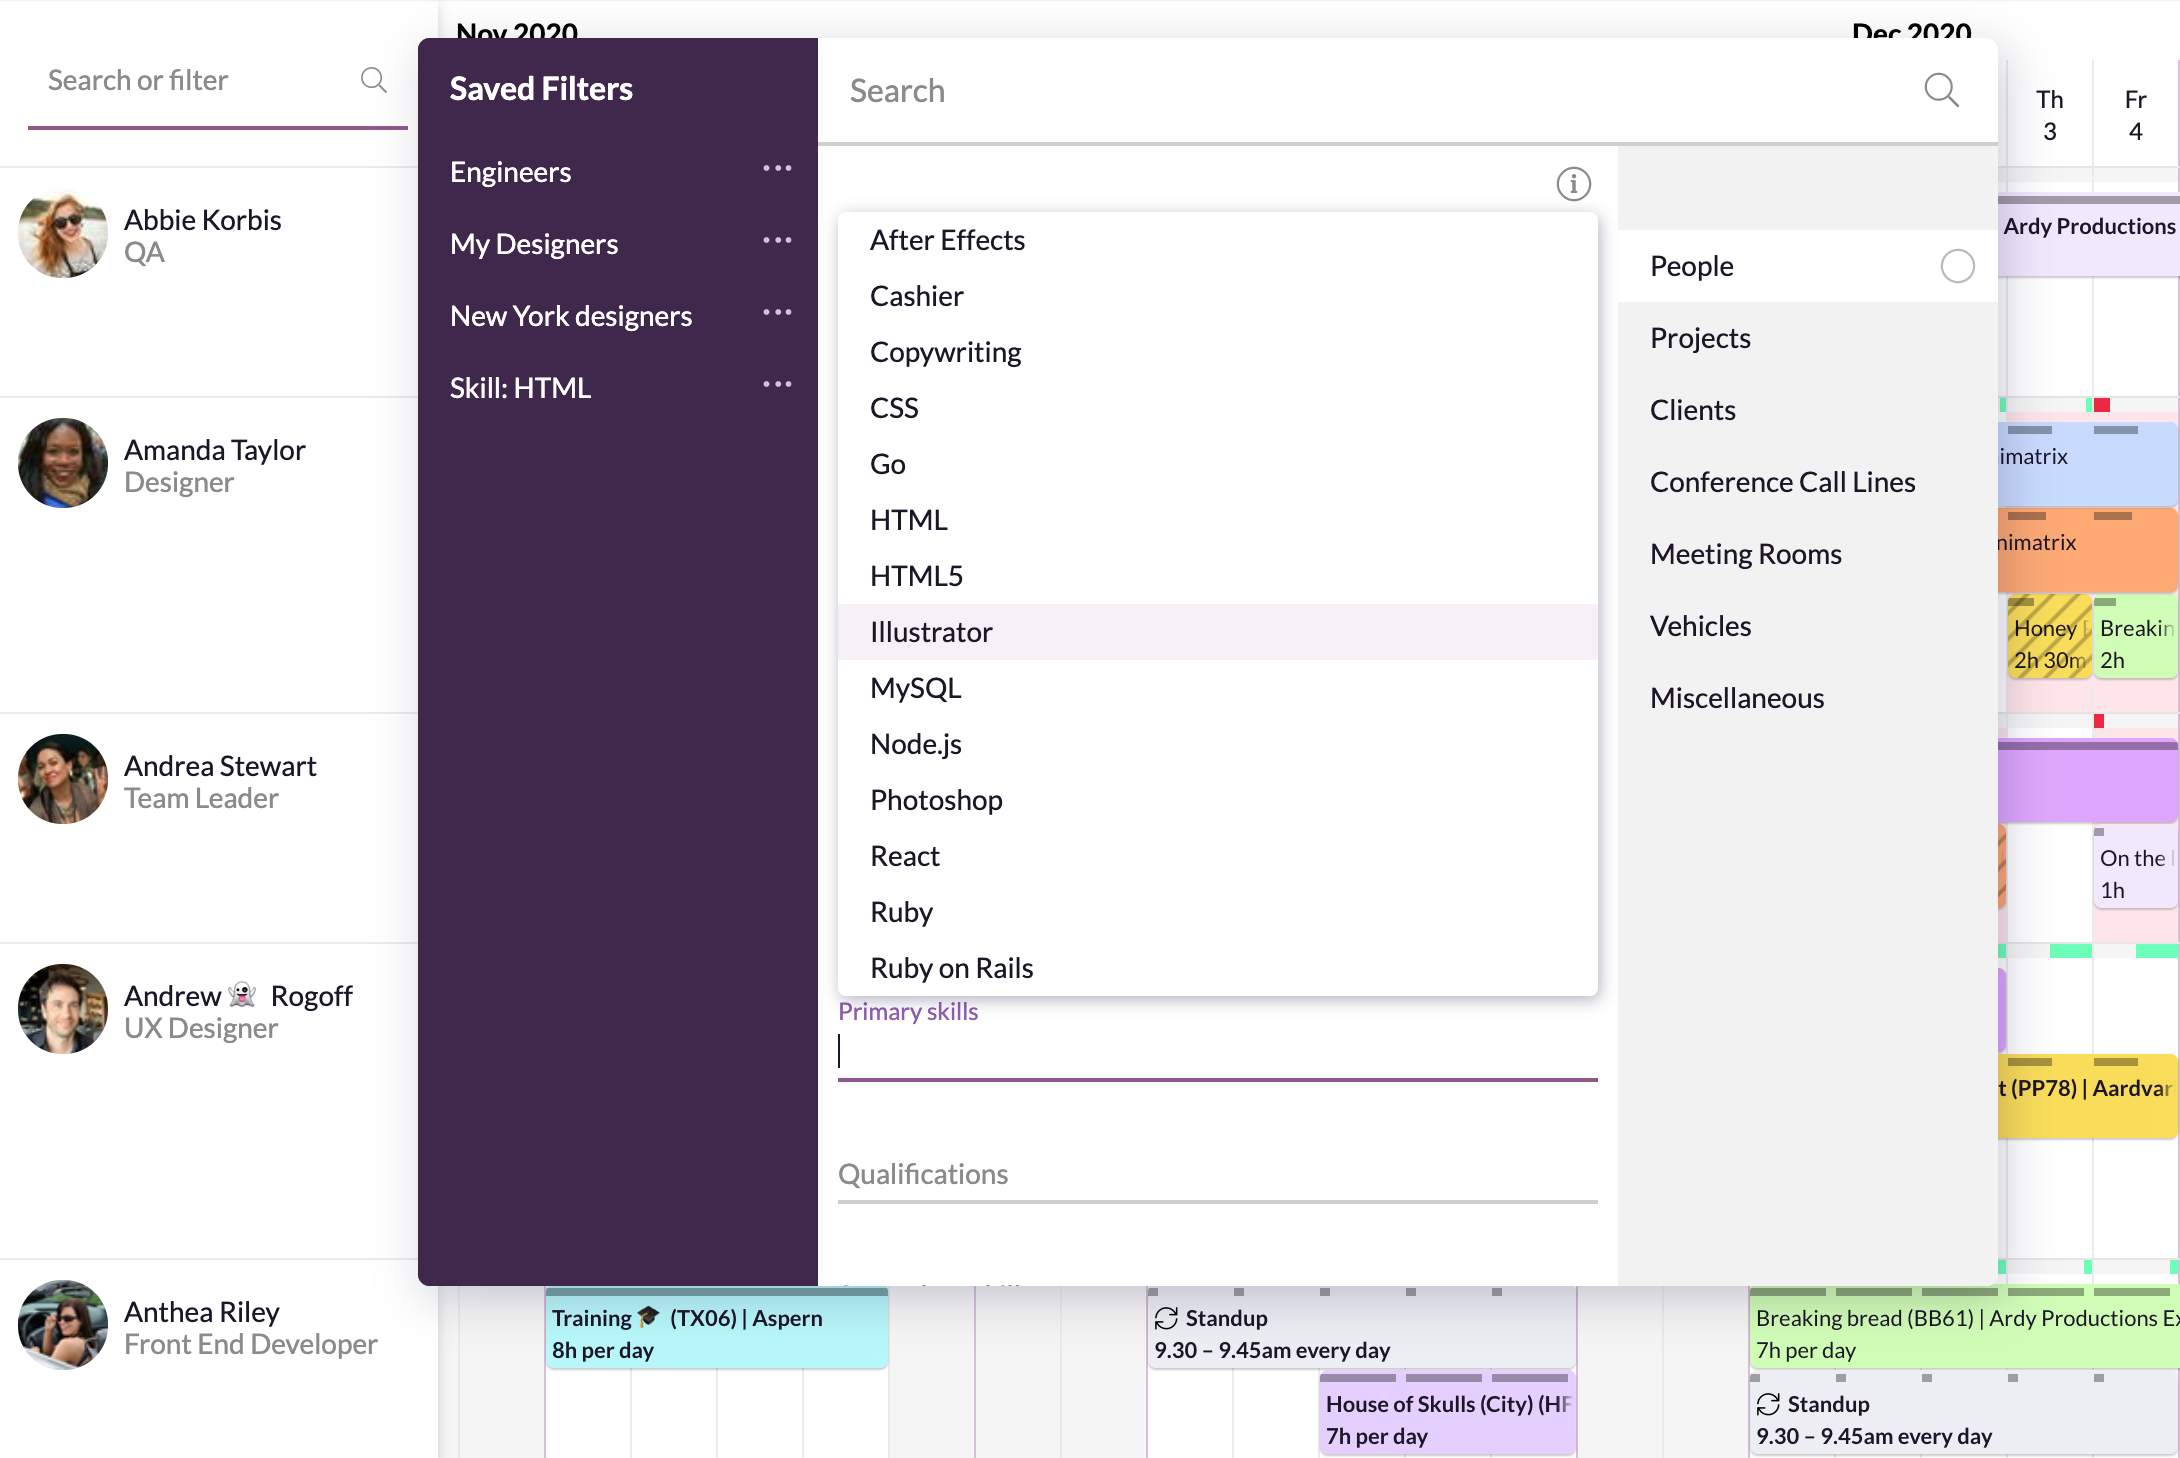The height and width of the screenshot is (1458, 2180).
Task: Click Amanda Taylor's profile photo
Action: tap(62, 462)
